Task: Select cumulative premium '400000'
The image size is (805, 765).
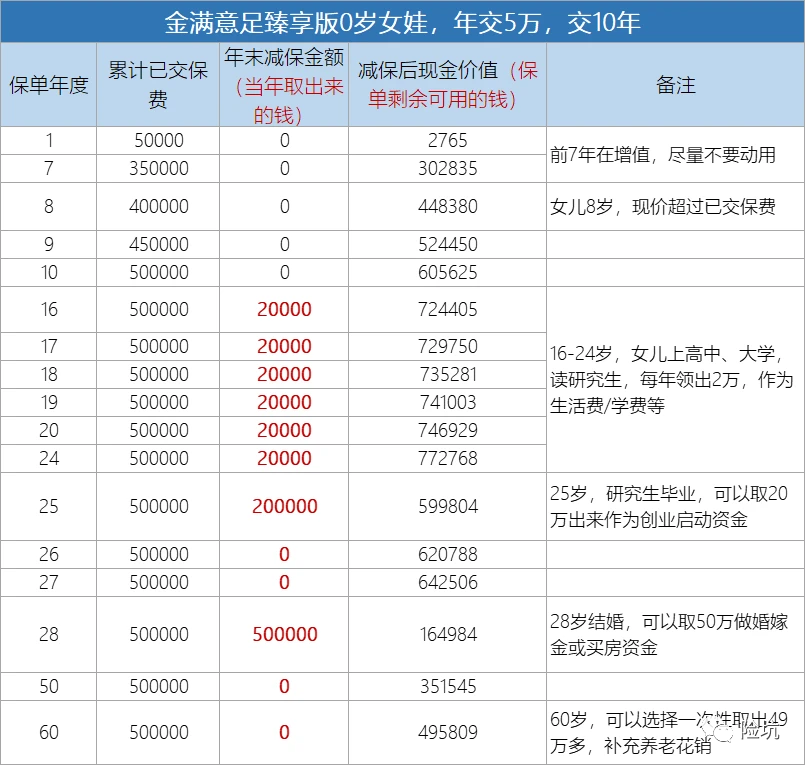Action: point(159,206)
